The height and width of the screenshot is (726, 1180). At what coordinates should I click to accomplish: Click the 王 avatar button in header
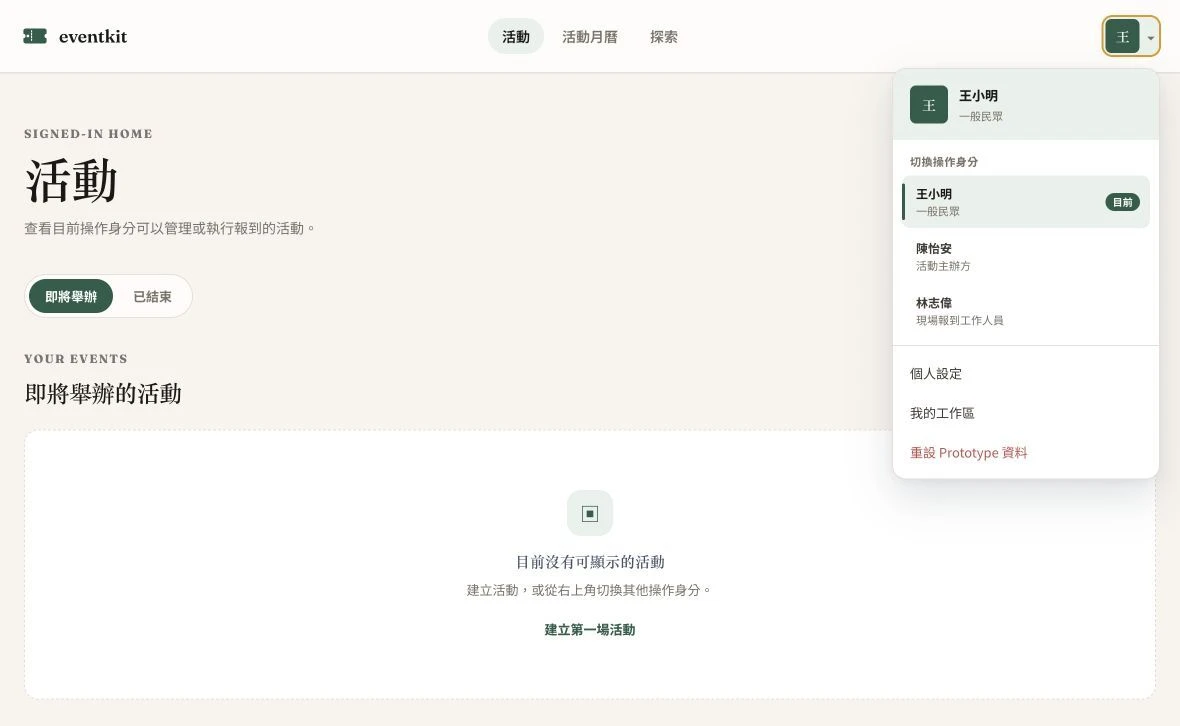click(1122, 37)
